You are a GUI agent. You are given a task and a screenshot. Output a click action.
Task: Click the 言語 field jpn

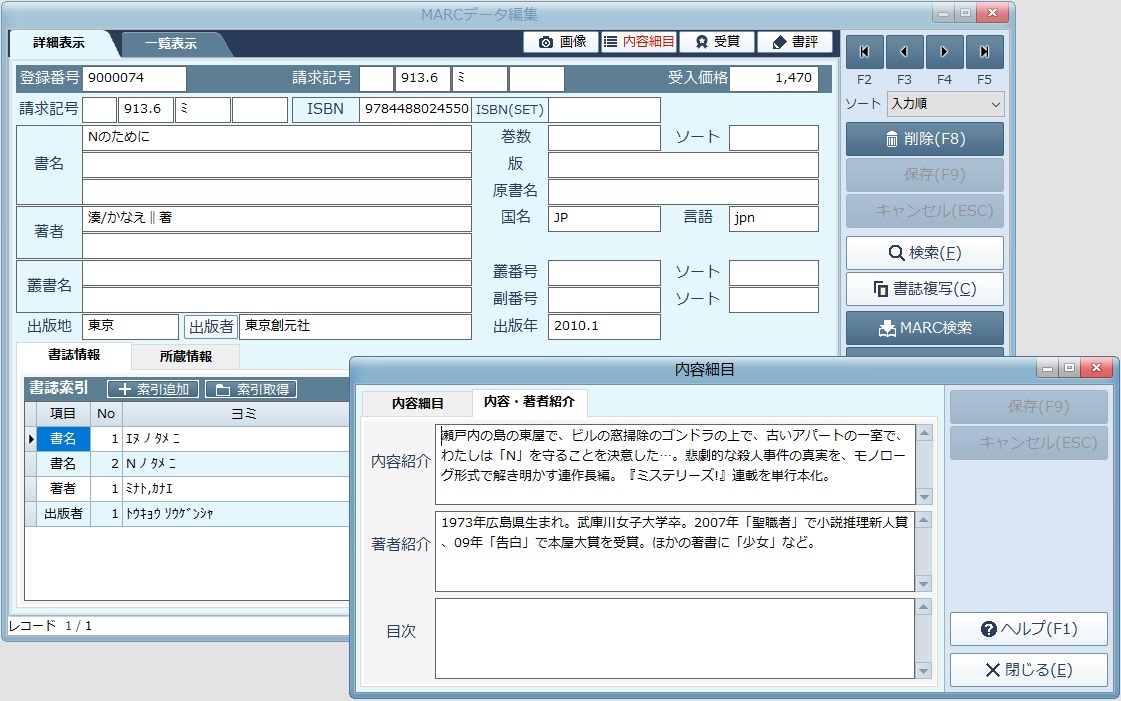coord(774,219)
